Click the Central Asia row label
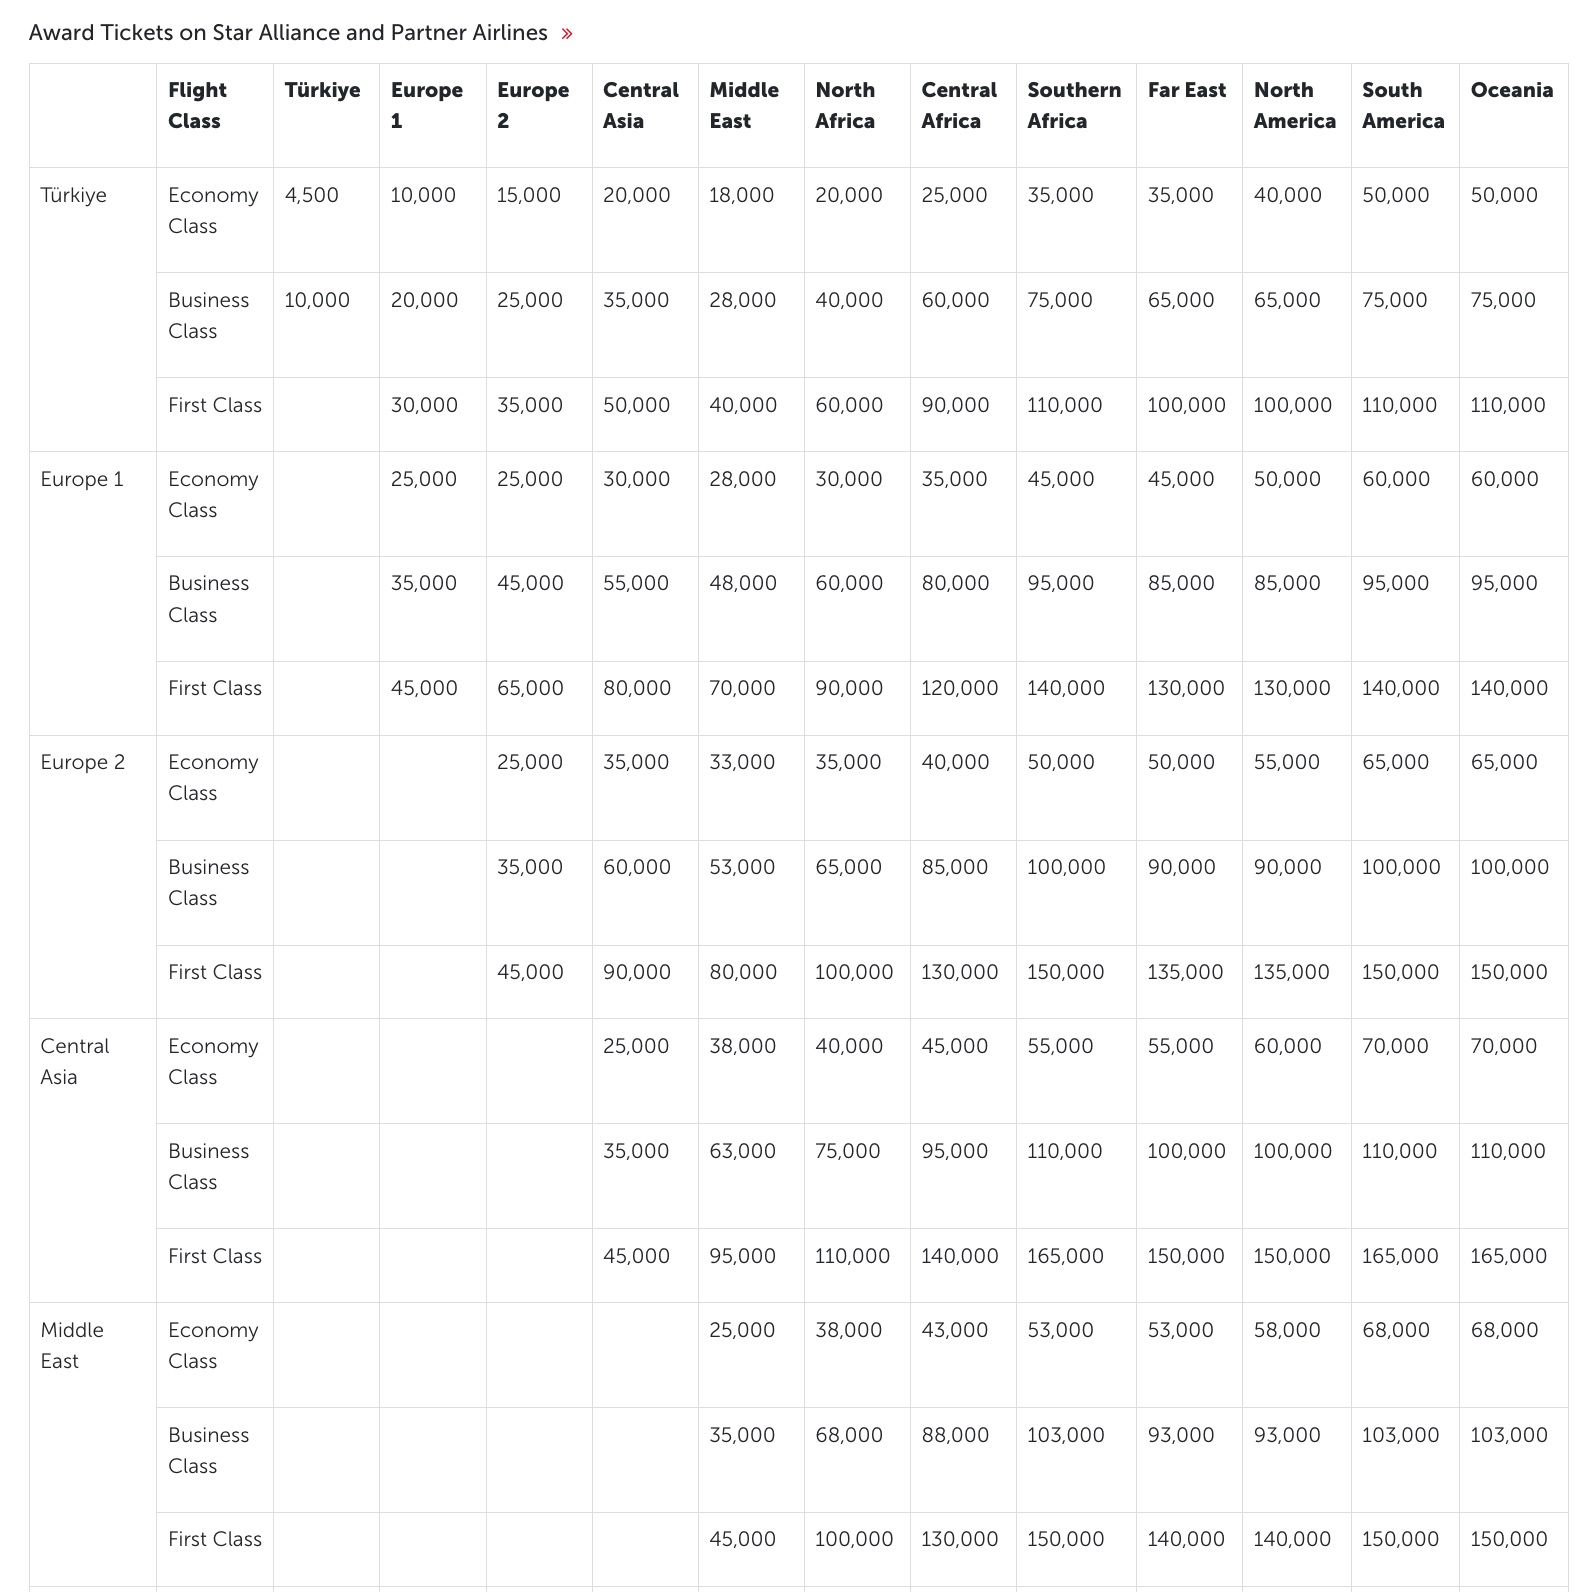Image resolution: width=1594 pixels, height=1592 pixels. (74, 1061)
